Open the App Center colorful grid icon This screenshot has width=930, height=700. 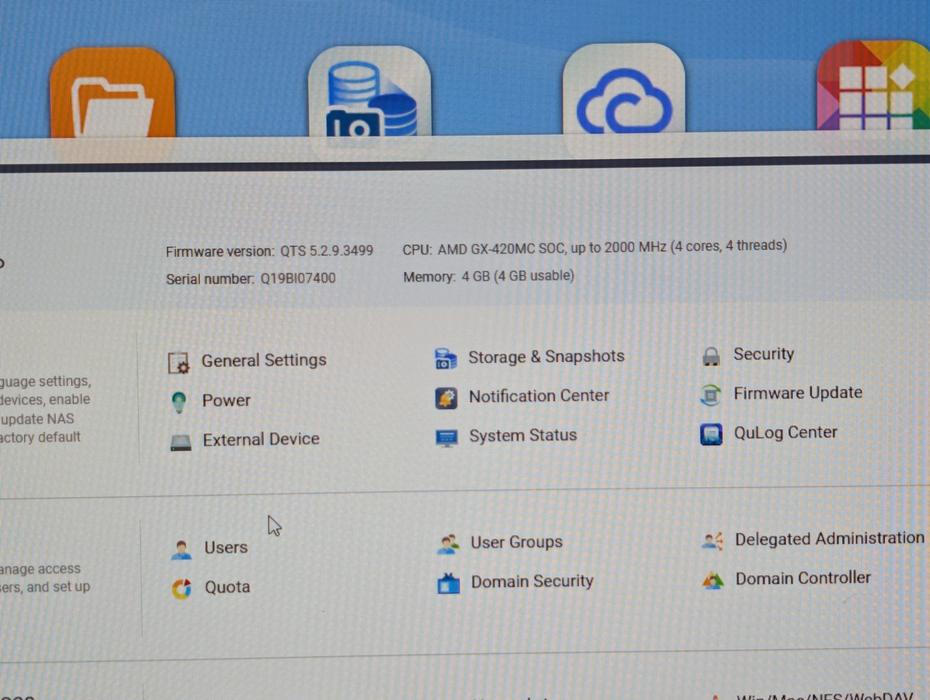point(873,85)
